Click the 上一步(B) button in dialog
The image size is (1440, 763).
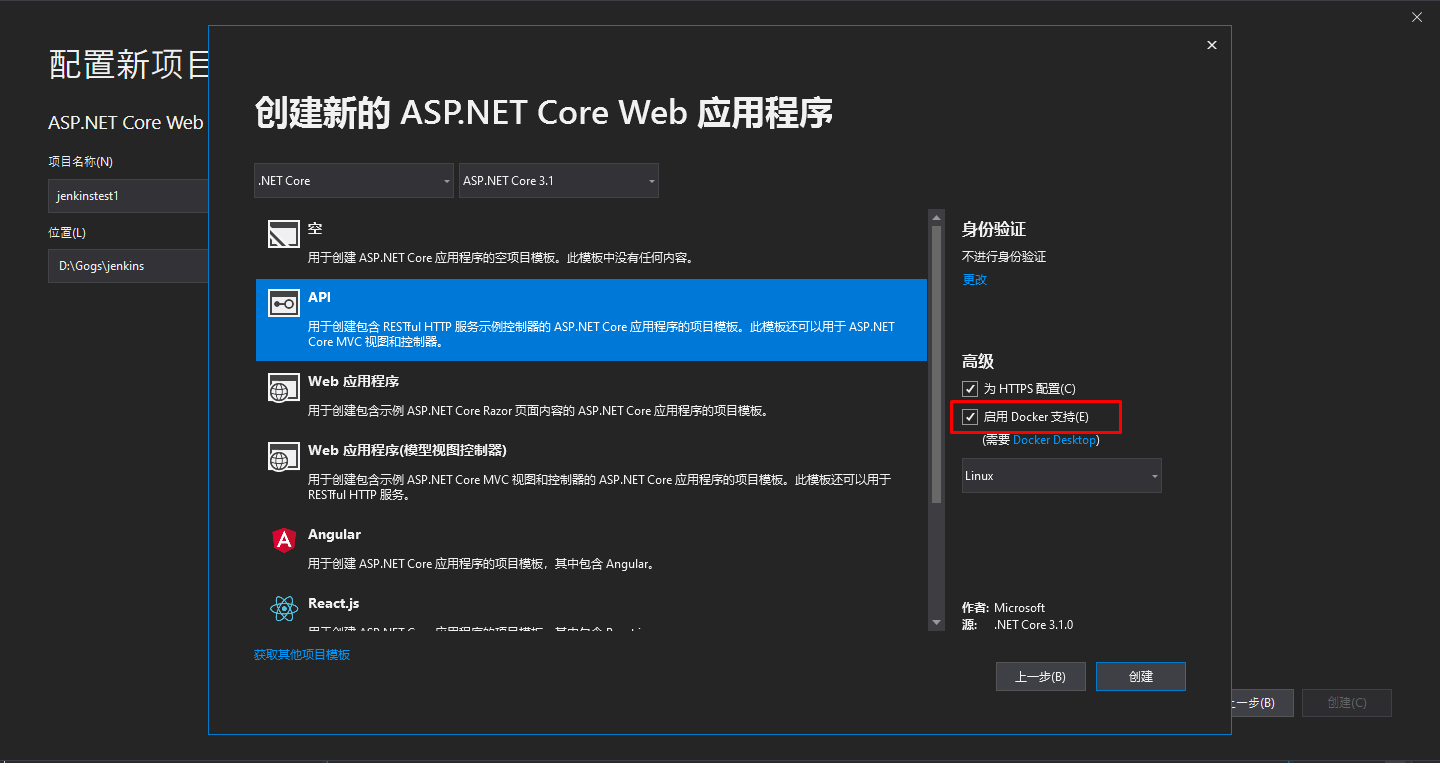point(1041,676)
